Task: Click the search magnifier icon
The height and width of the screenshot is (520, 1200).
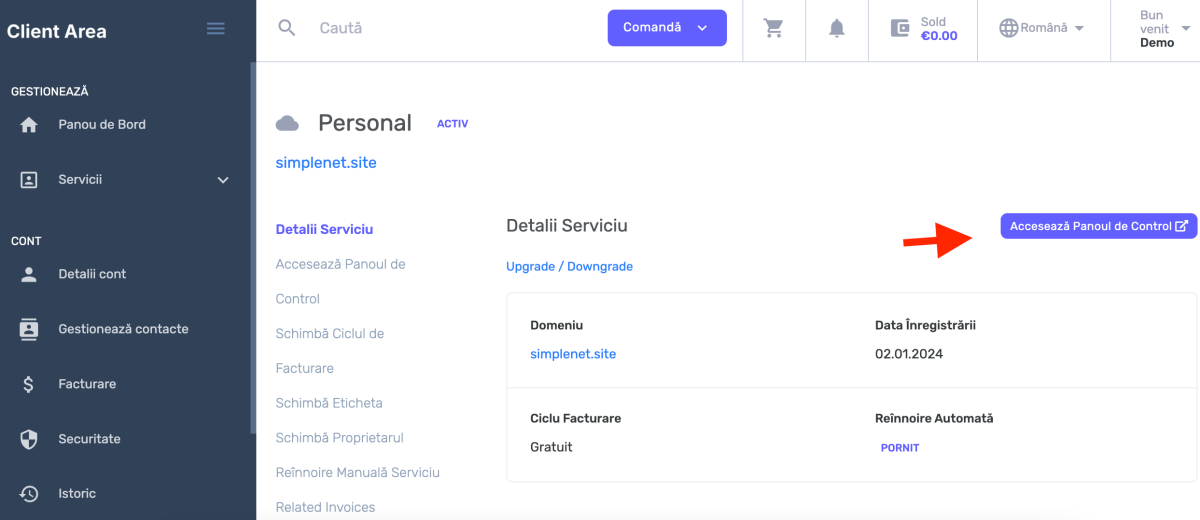Action: tap(287, 28)
